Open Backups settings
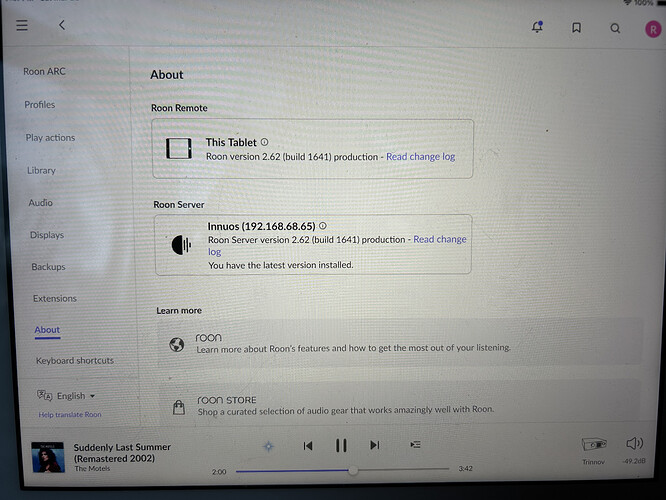Viewport: 666px width, 500px height. point(48,267)
